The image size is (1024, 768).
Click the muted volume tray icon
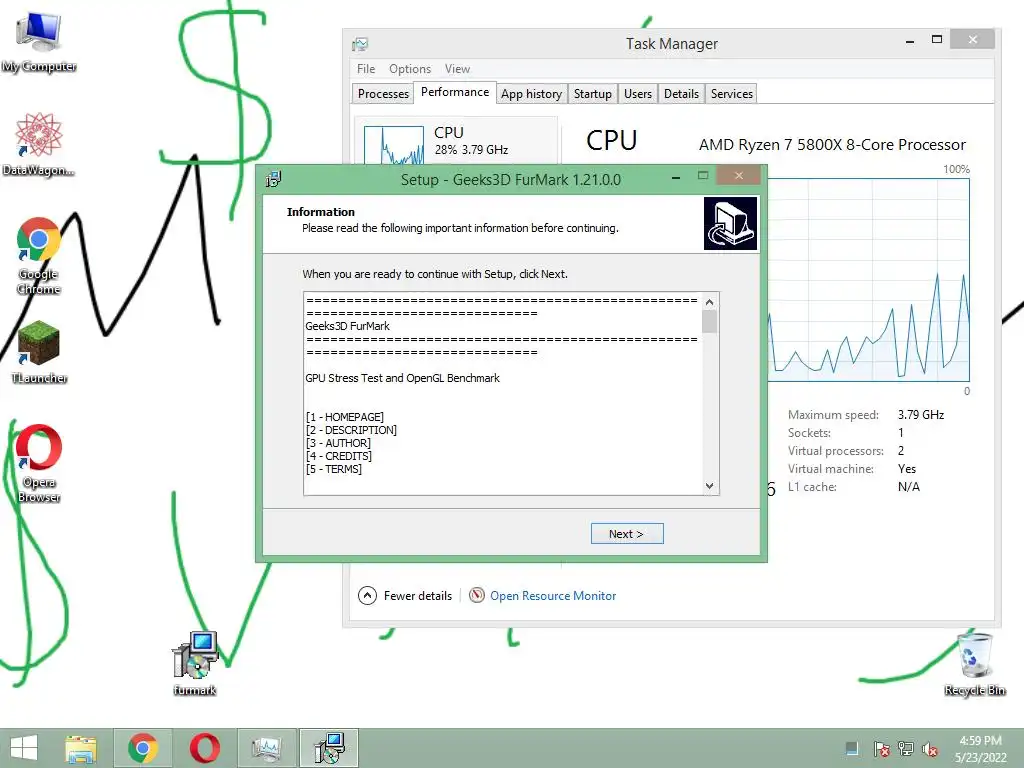pyautogui.click(x=930, y=748)
